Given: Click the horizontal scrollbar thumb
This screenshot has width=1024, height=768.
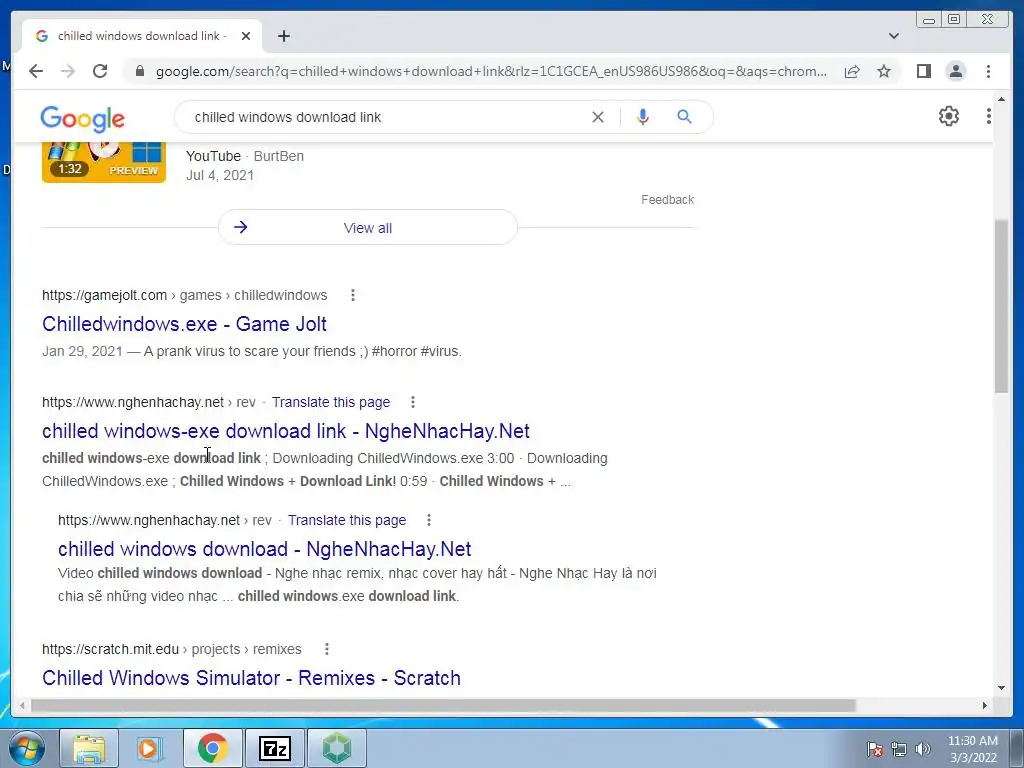Looking at the screenshot, I should [443, 705].
